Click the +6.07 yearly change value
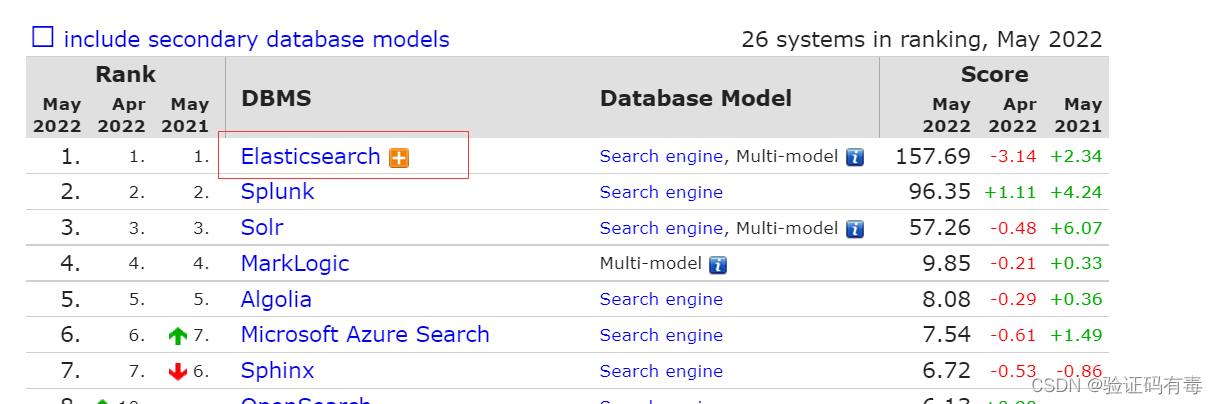The height and width of the screenshot is (404, 1218). click(1076, 229)
